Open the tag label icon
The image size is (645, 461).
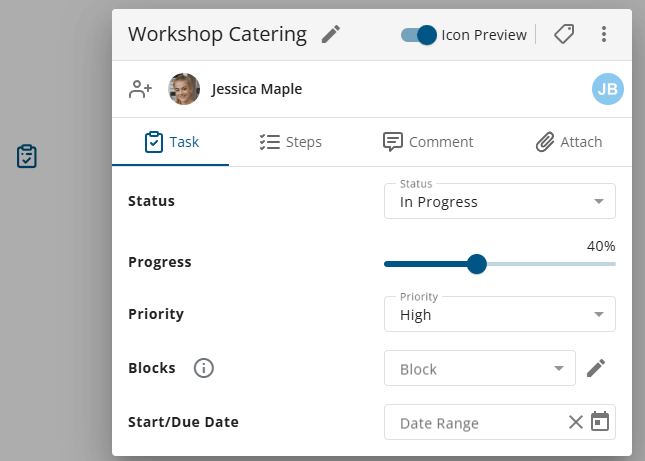[x=564, y=35]
